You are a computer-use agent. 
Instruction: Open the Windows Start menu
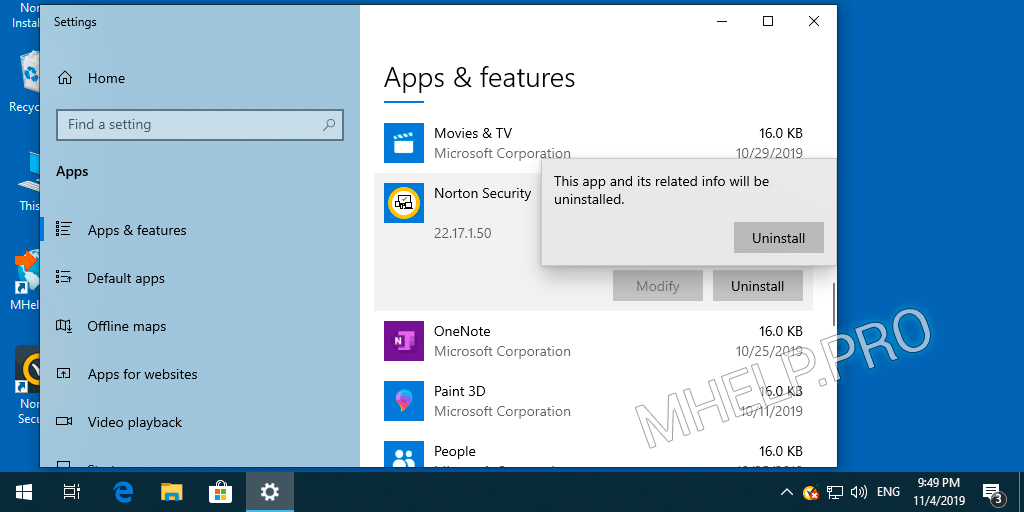[x=24, y=492]
